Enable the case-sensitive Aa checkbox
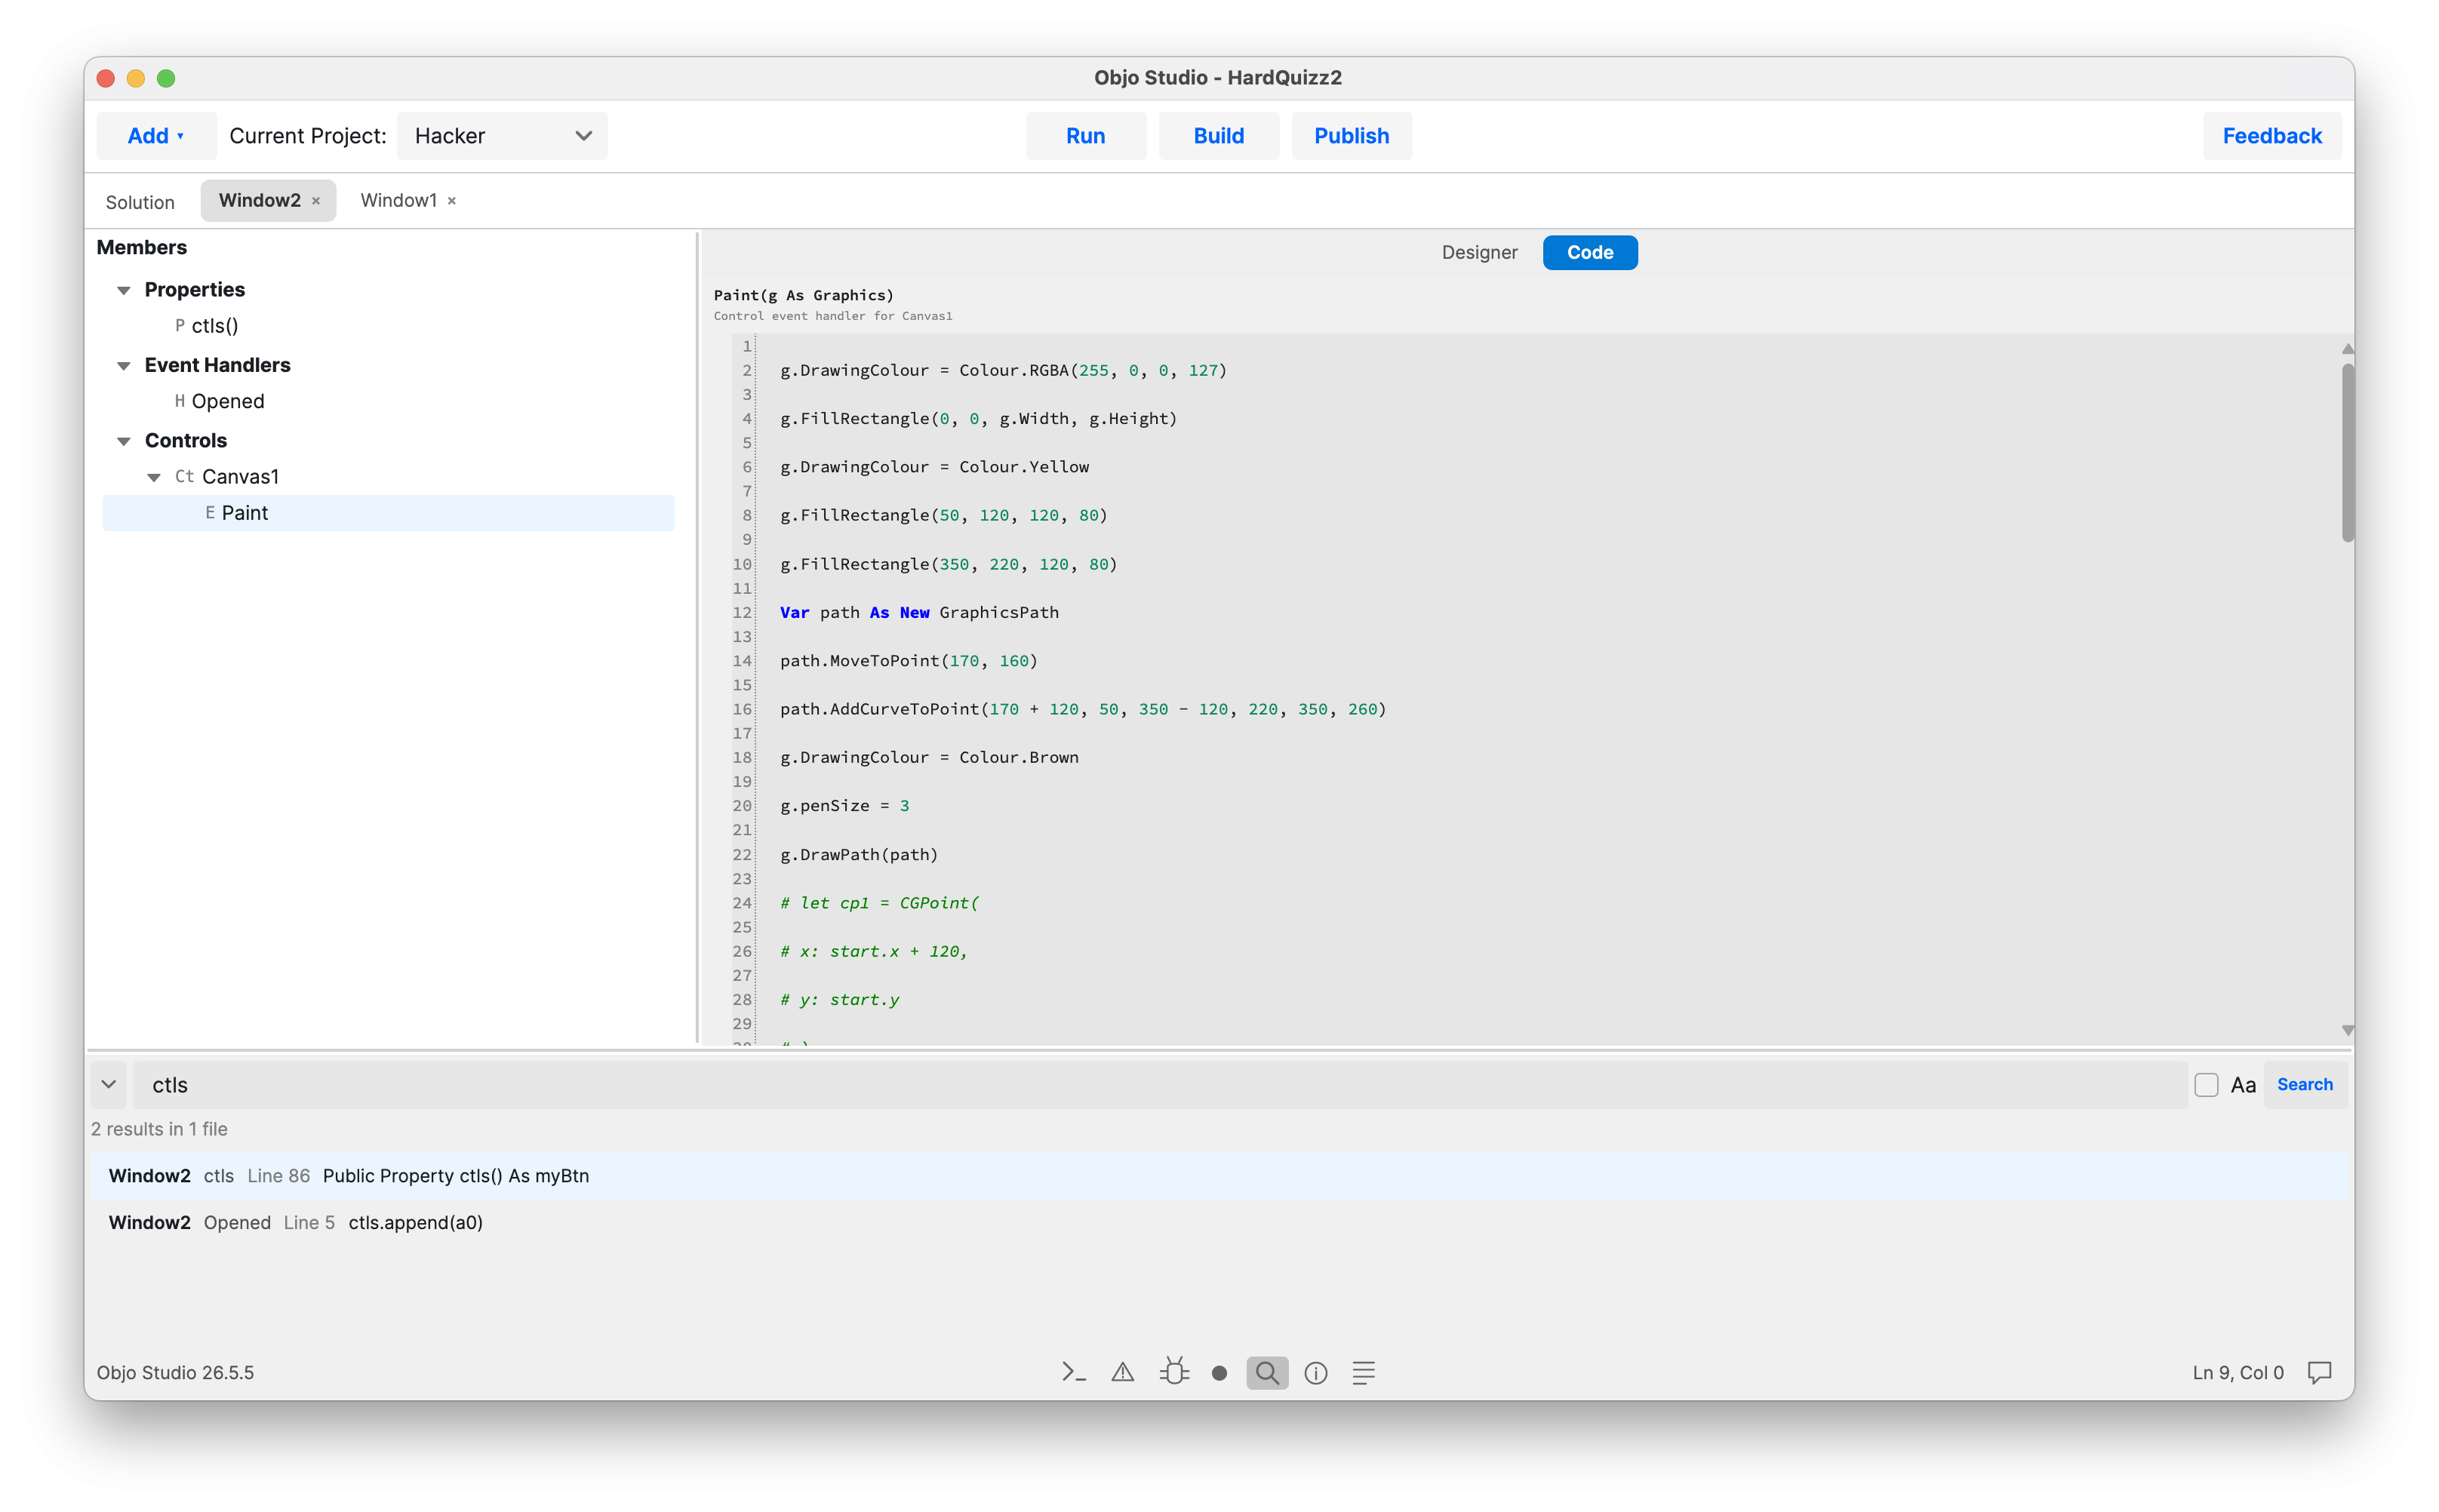 (x=2206, y=1085)
